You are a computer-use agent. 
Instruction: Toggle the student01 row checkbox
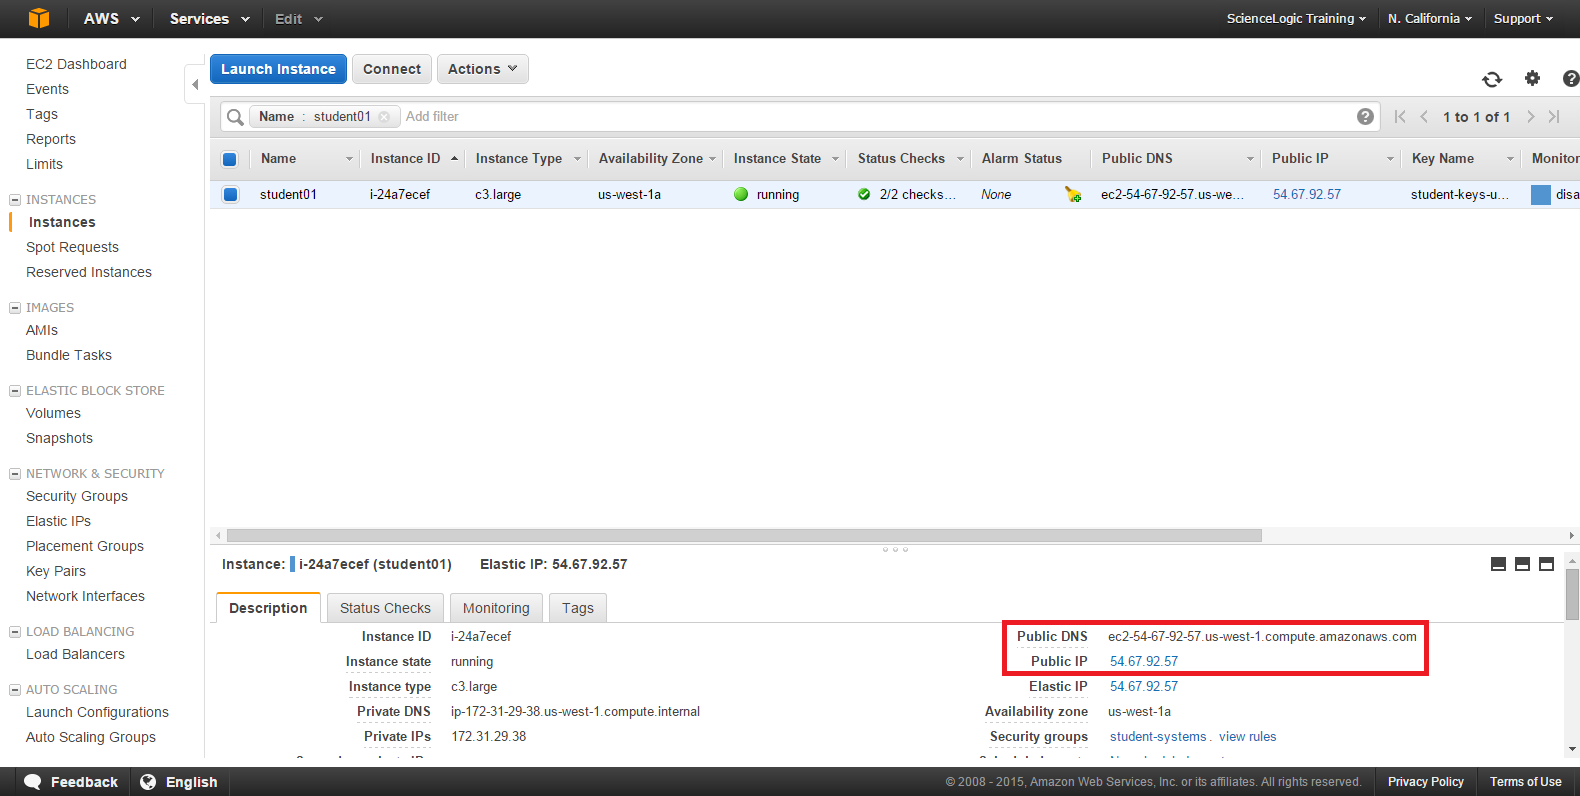230,194
